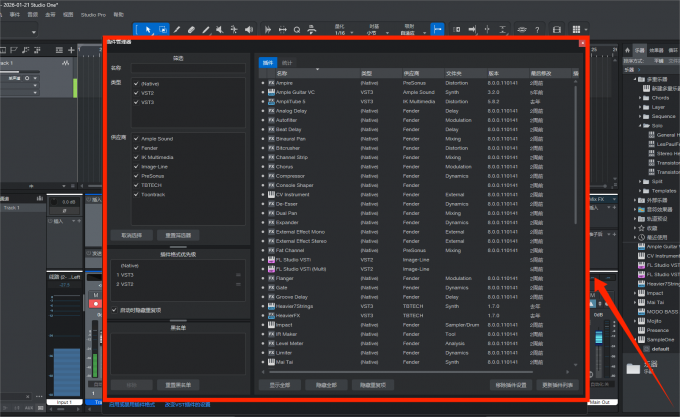Uncheck the VST2 type filter

point(136,93)
